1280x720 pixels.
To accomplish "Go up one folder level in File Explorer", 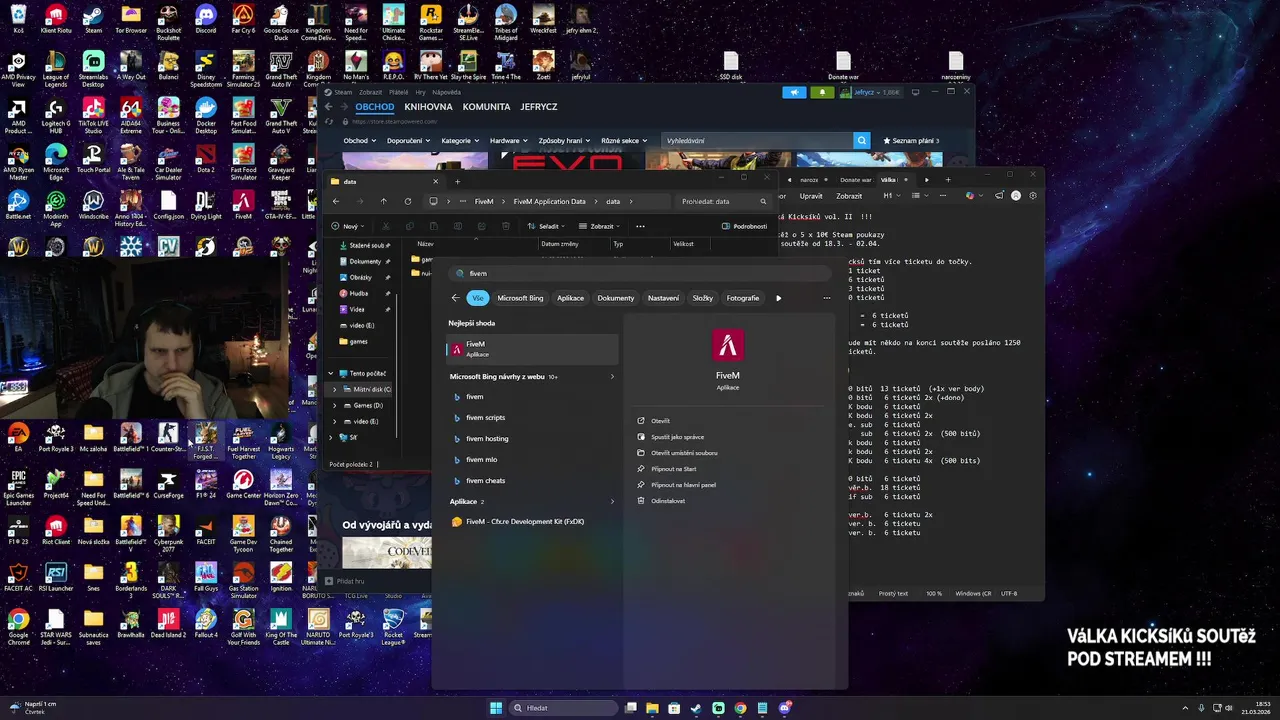I will pyautogui.click(x=383, y=201).
